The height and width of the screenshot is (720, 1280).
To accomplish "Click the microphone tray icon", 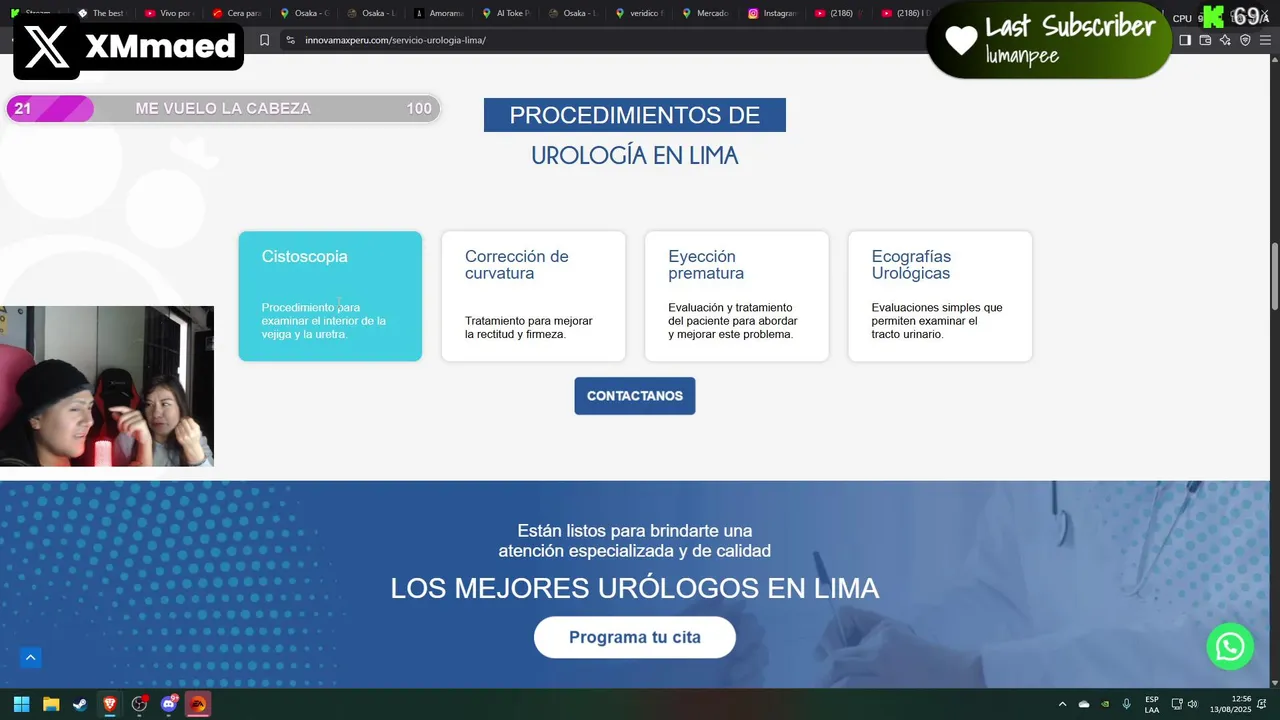I will (1127, 704).
